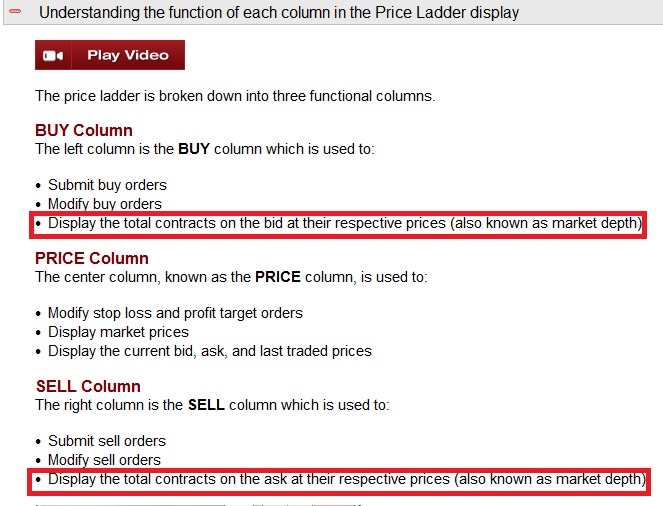Click the "Submit buy orders" bullet
The image size is (663, 506).
(107, 185)
